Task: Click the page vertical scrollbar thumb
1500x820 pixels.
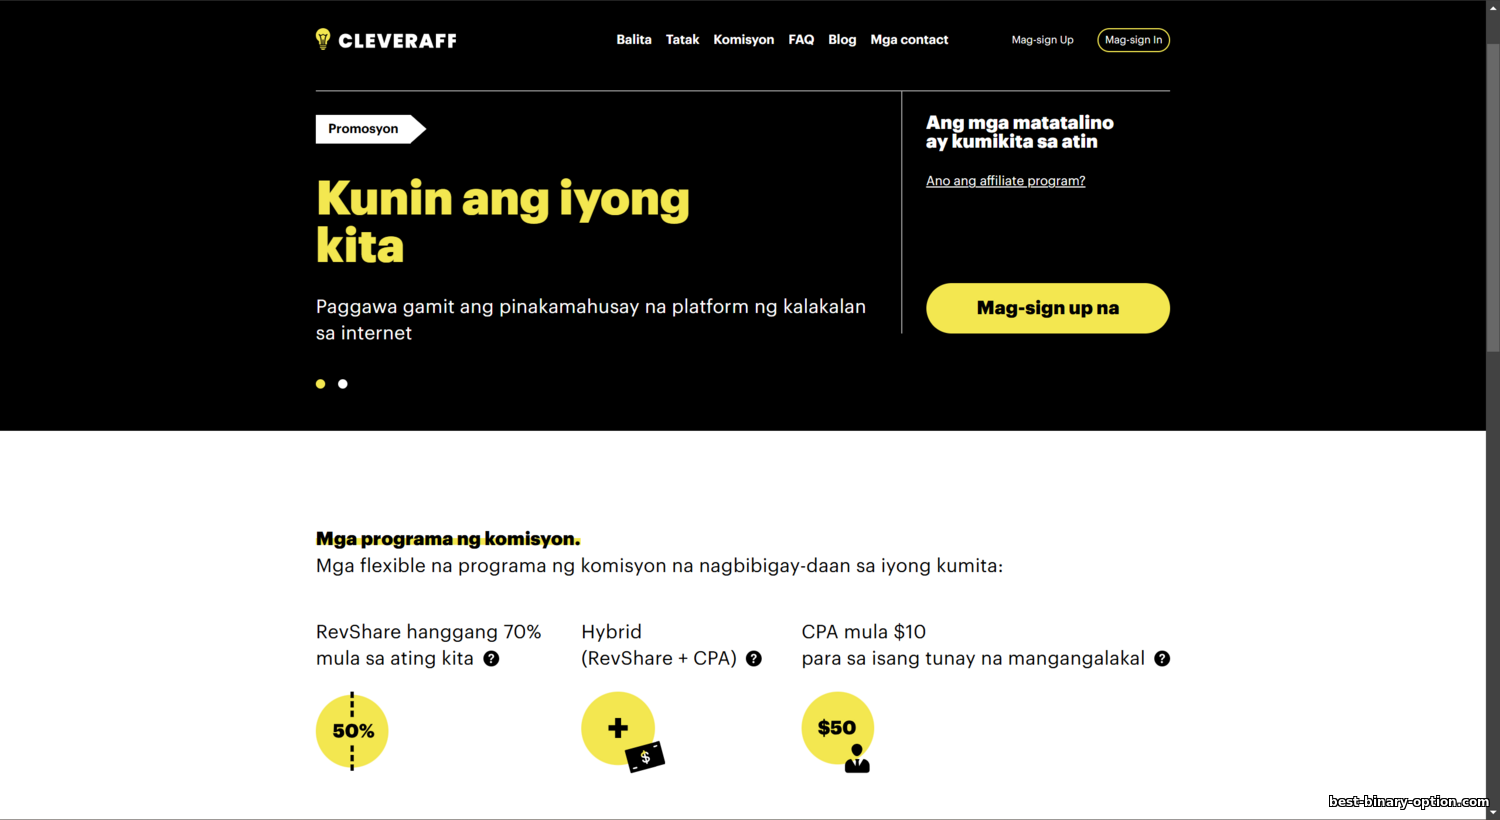Action: (1492, 198)
